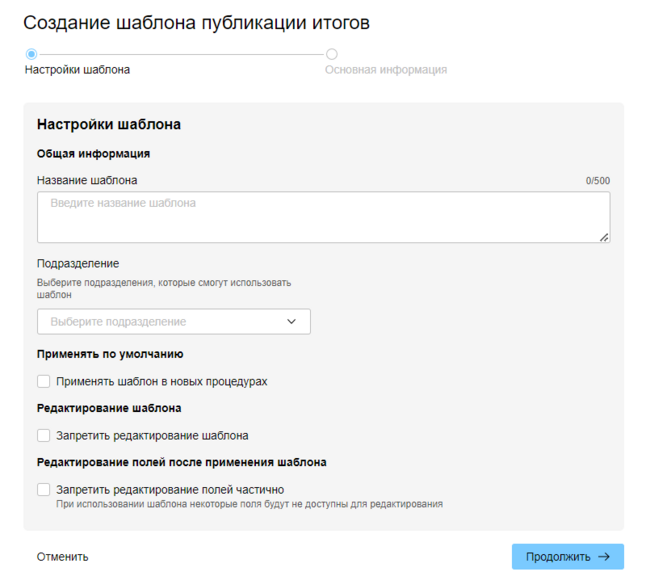Click the 0/500 character counter
The width and height of the screenshot is (650, 576).
[x=598, y=181]
